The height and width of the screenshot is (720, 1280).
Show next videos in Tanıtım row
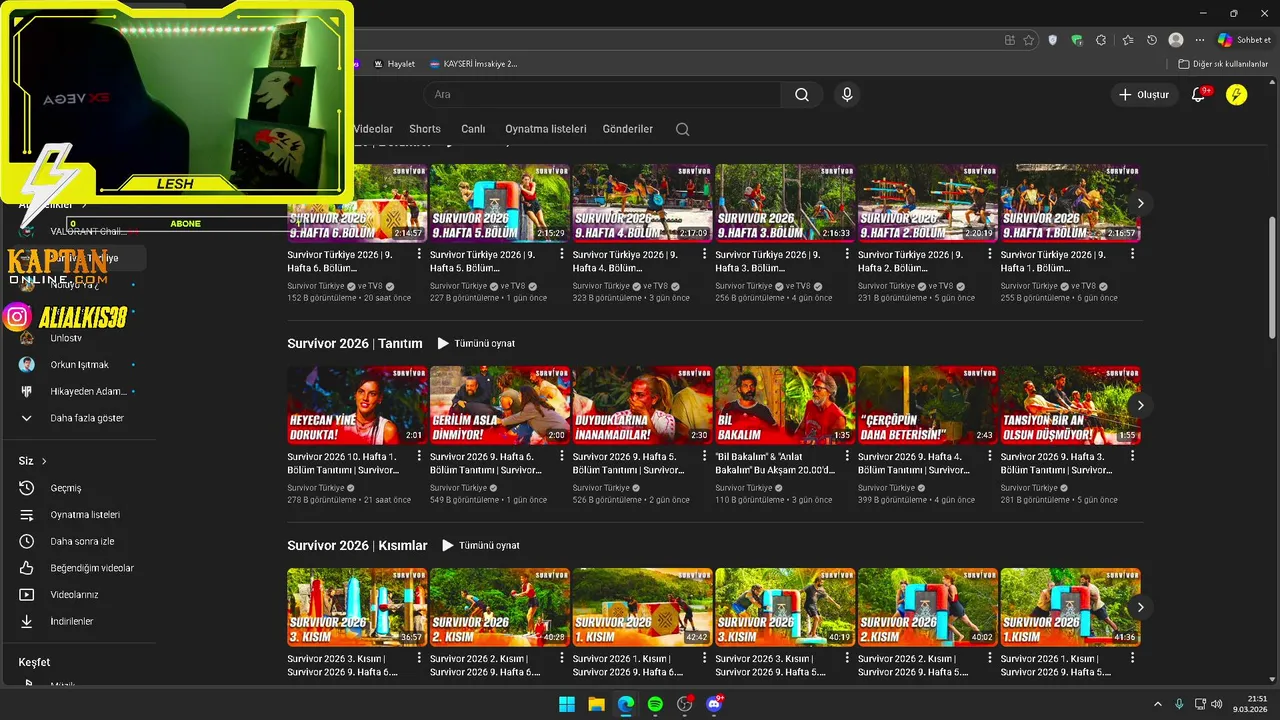point(1140,405)
